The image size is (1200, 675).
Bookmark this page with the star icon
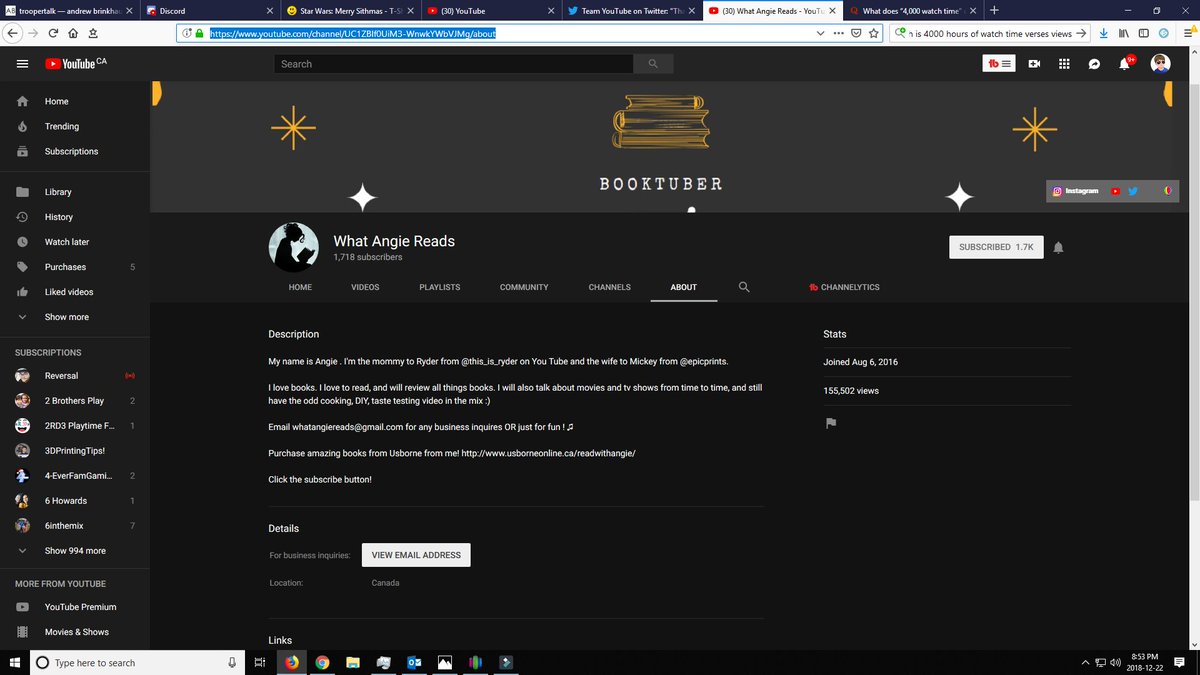click(x=874, y=32)
